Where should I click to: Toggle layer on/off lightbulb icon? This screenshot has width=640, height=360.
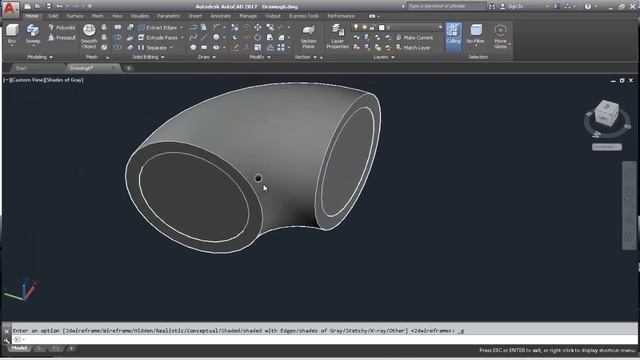click(x=356, y=27)
